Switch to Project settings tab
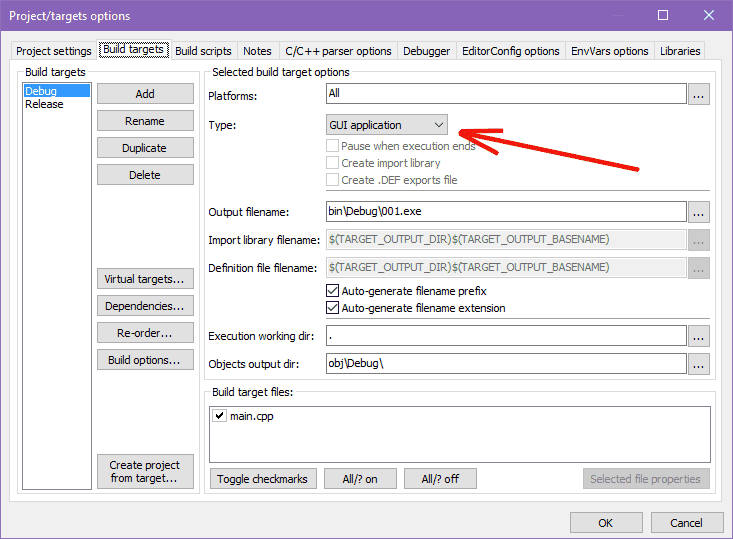Viewport: 733px width, 539px height. pos(54,51)
